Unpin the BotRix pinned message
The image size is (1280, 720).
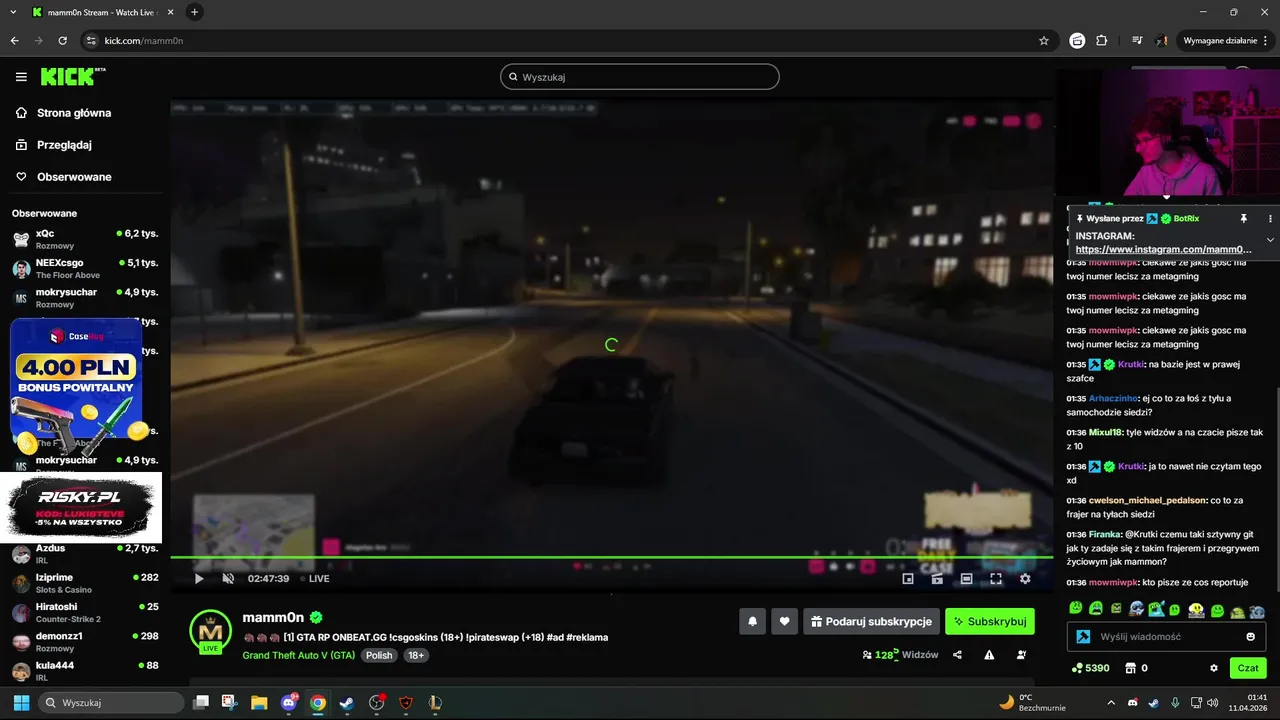pos(1244,218)
